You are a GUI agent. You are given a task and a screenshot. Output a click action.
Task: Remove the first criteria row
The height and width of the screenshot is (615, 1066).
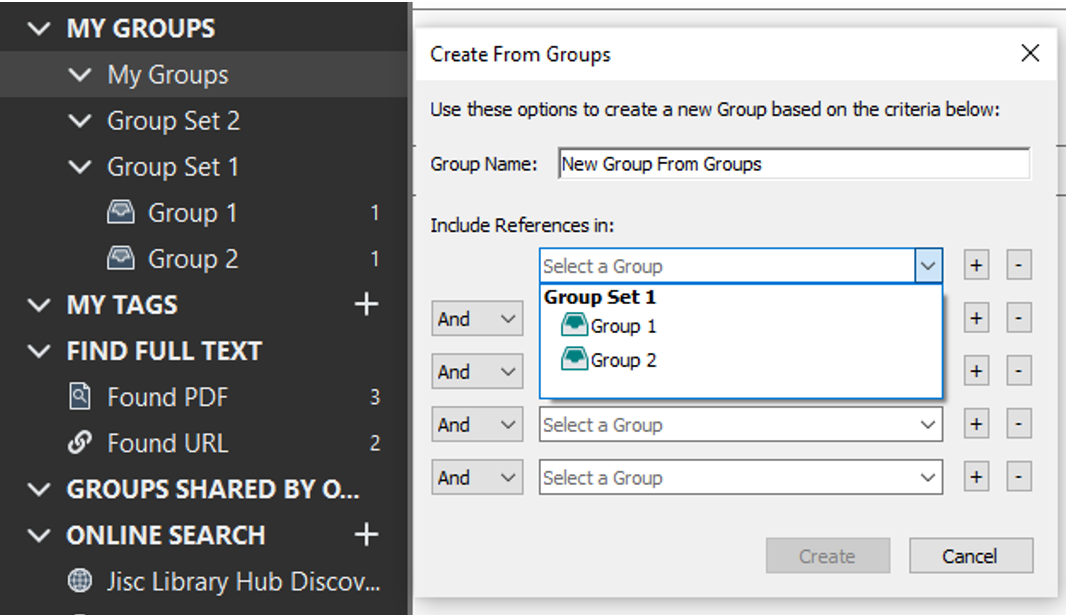[1018, 265]
